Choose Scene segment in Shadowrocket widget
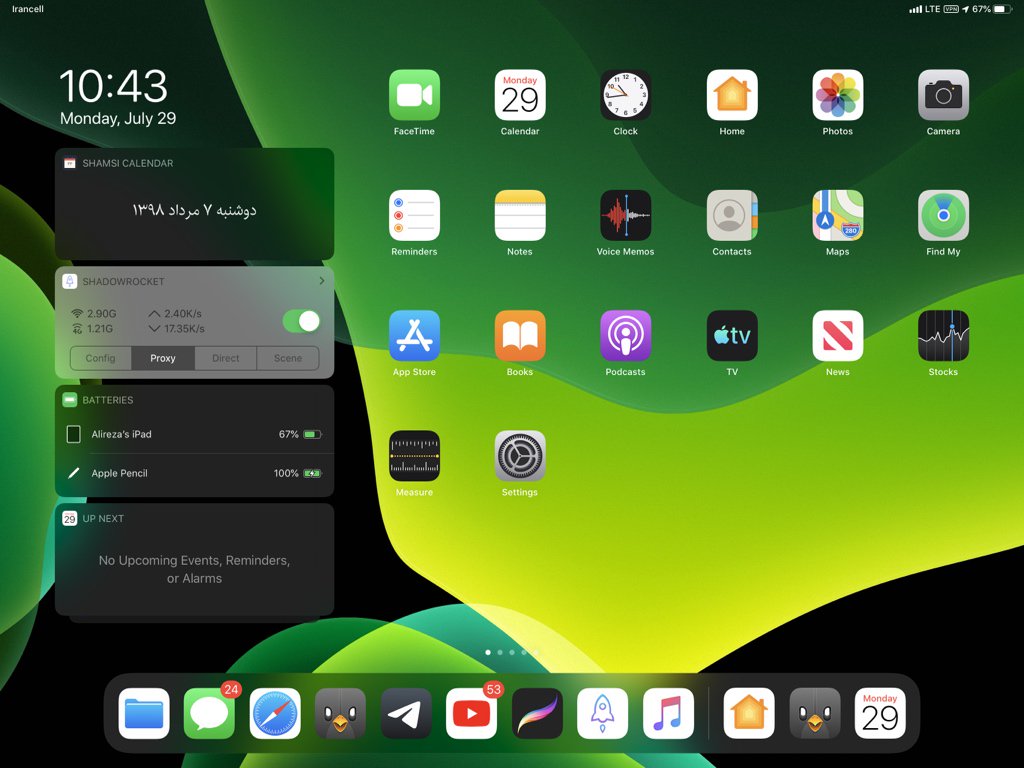Screen dimensions: 1024x768 [x=288, y=358]
